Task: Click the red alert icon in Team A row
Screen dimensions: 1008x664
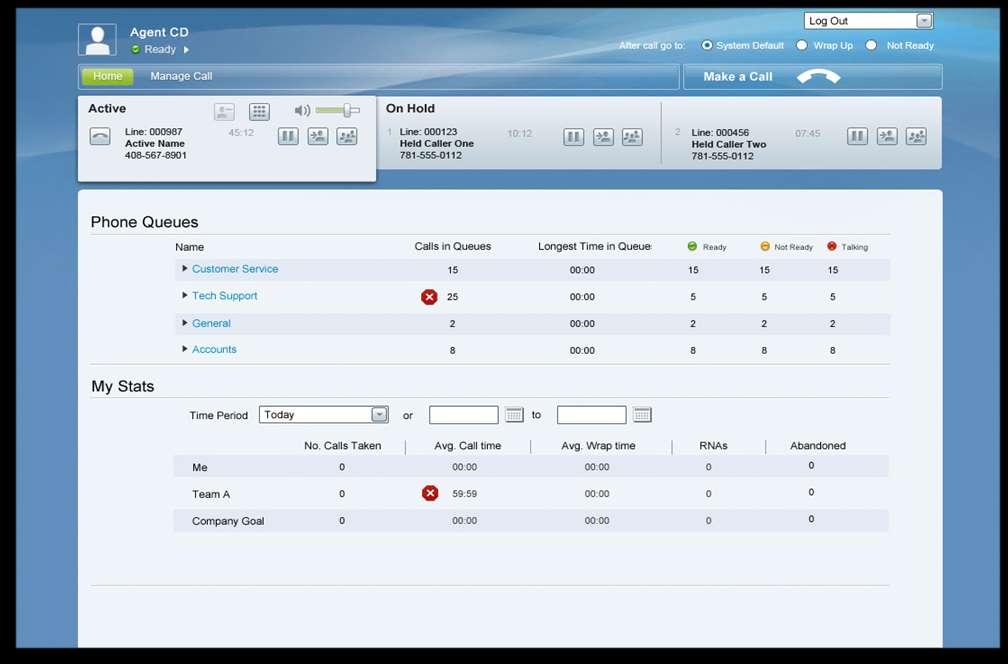Action: [x=430, y=493]
